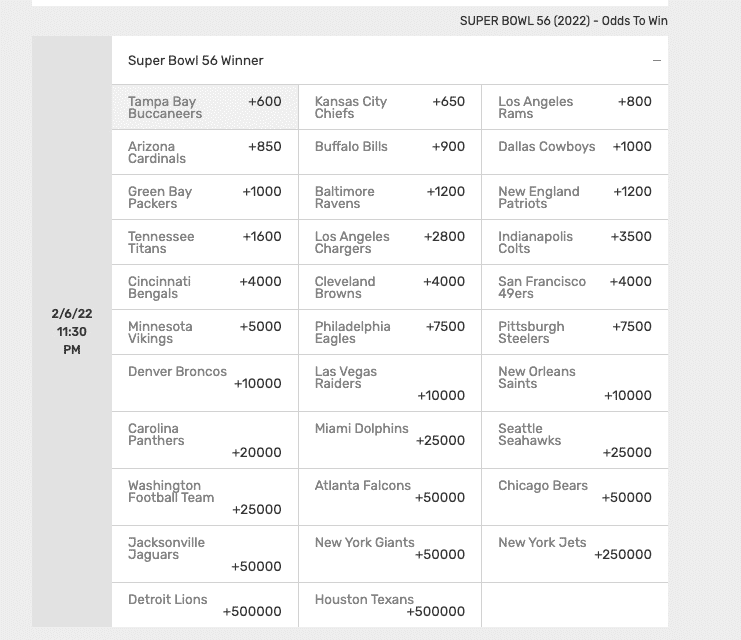
Task: Click the SUPER BOWL 56 (2022) - Odds To Win title
Action: 564,21
